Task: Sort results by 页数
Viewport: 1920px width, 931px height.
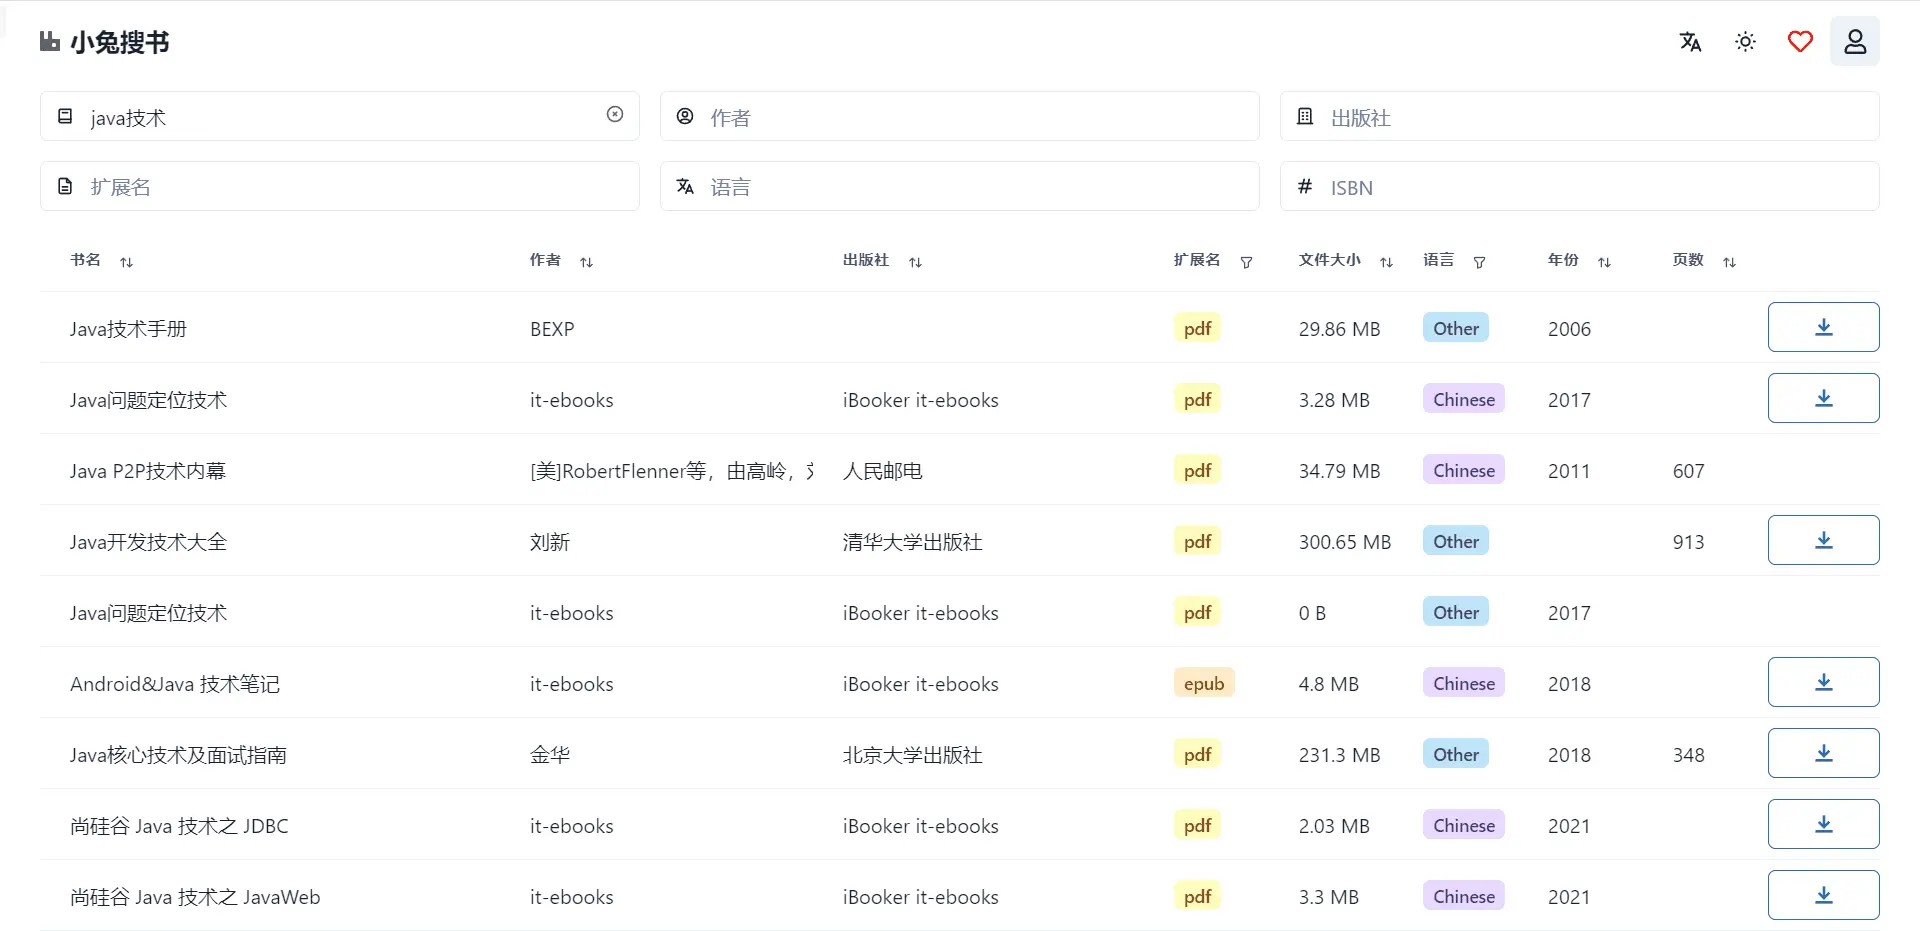Action: click(x=1730, y=262)
